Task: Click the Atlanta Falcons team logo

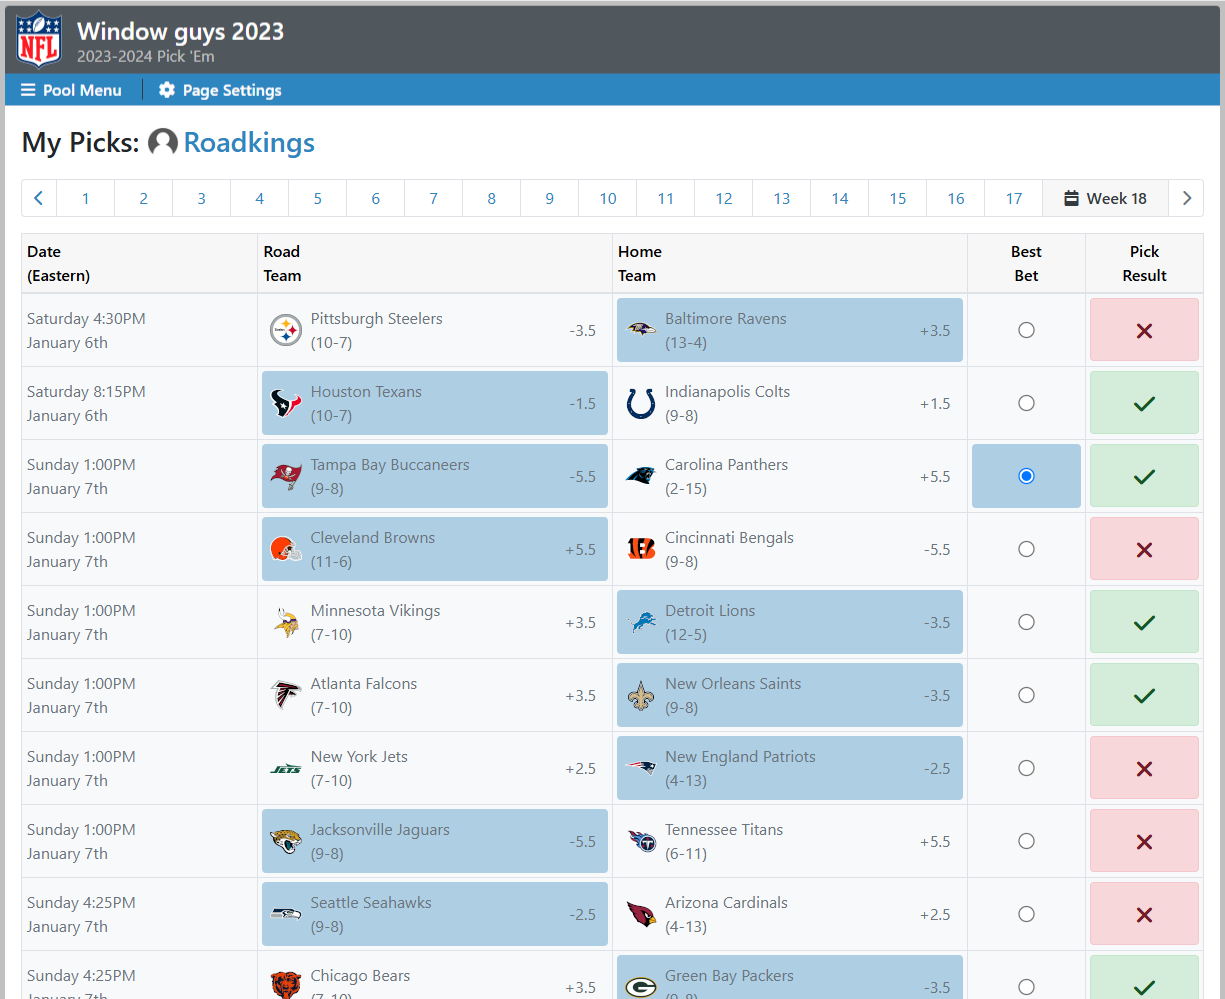Action: 286,695
